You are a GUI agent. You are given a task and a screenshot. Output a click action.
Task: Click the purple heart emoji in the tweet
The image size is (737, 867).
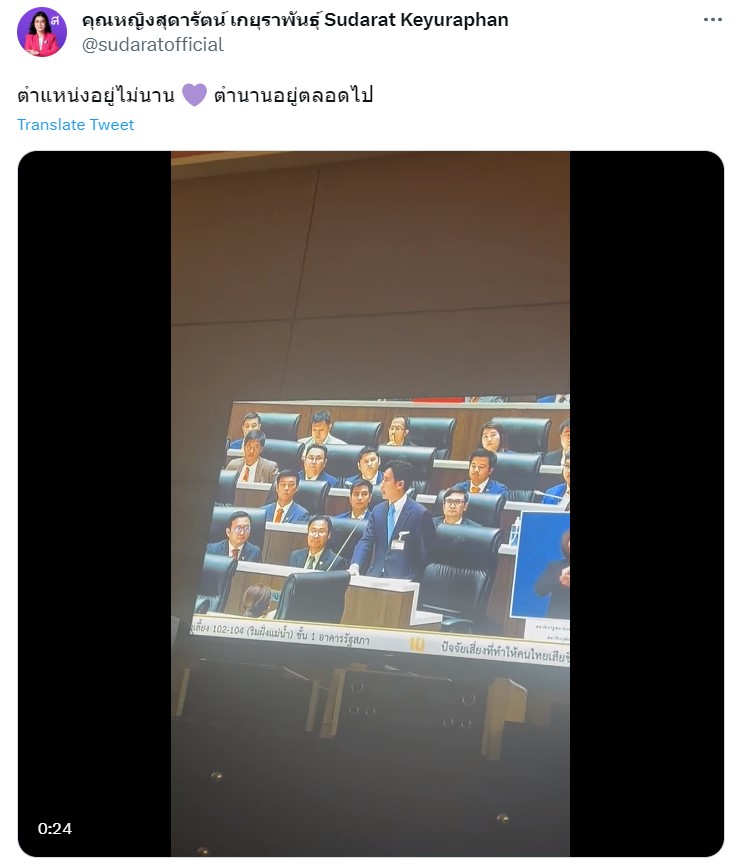pos(194,95)
